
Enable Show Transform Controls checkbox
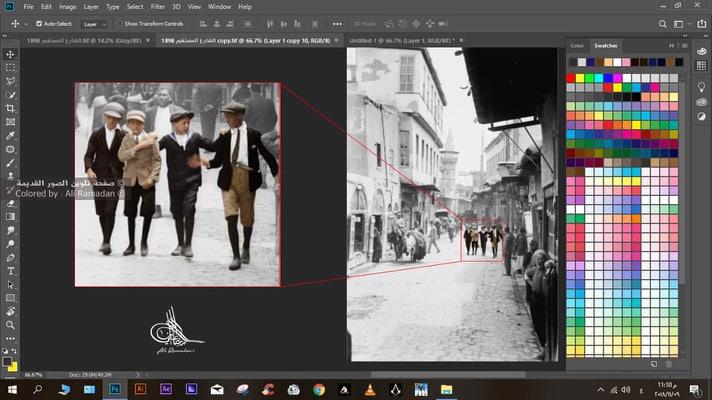[119, 23]
